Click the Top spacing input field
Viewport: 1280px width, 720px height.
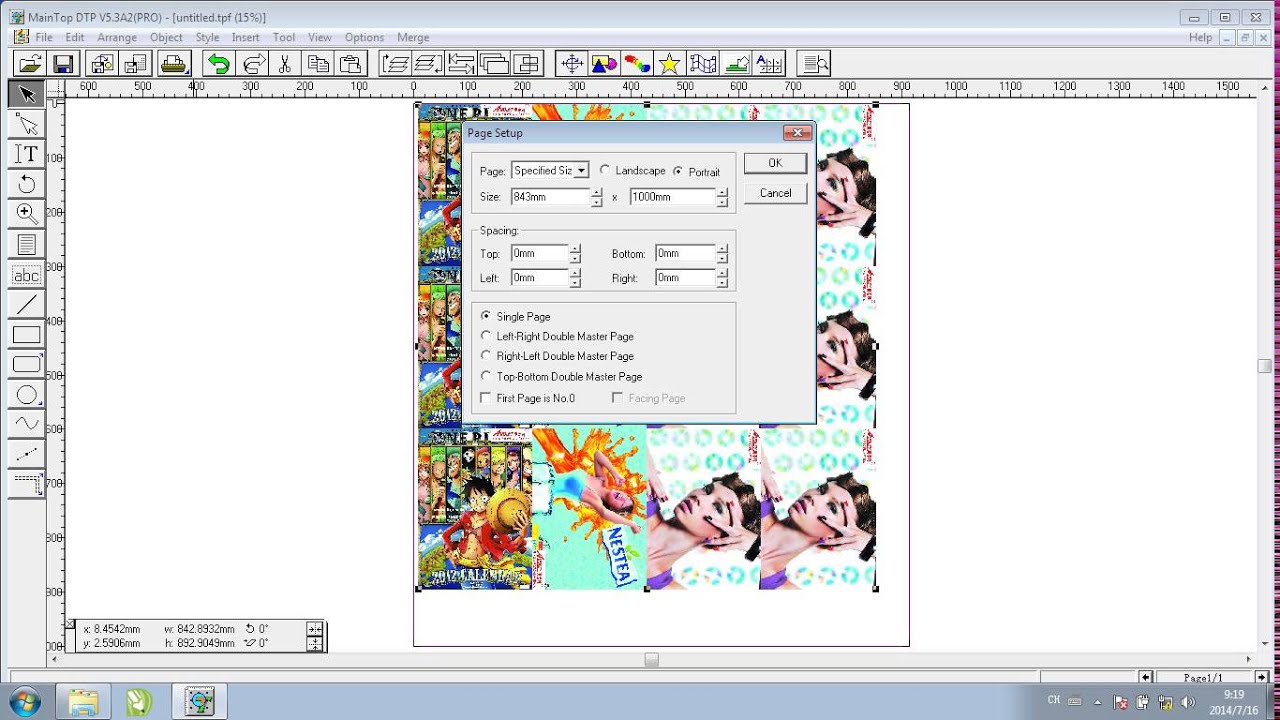point(540,254)
